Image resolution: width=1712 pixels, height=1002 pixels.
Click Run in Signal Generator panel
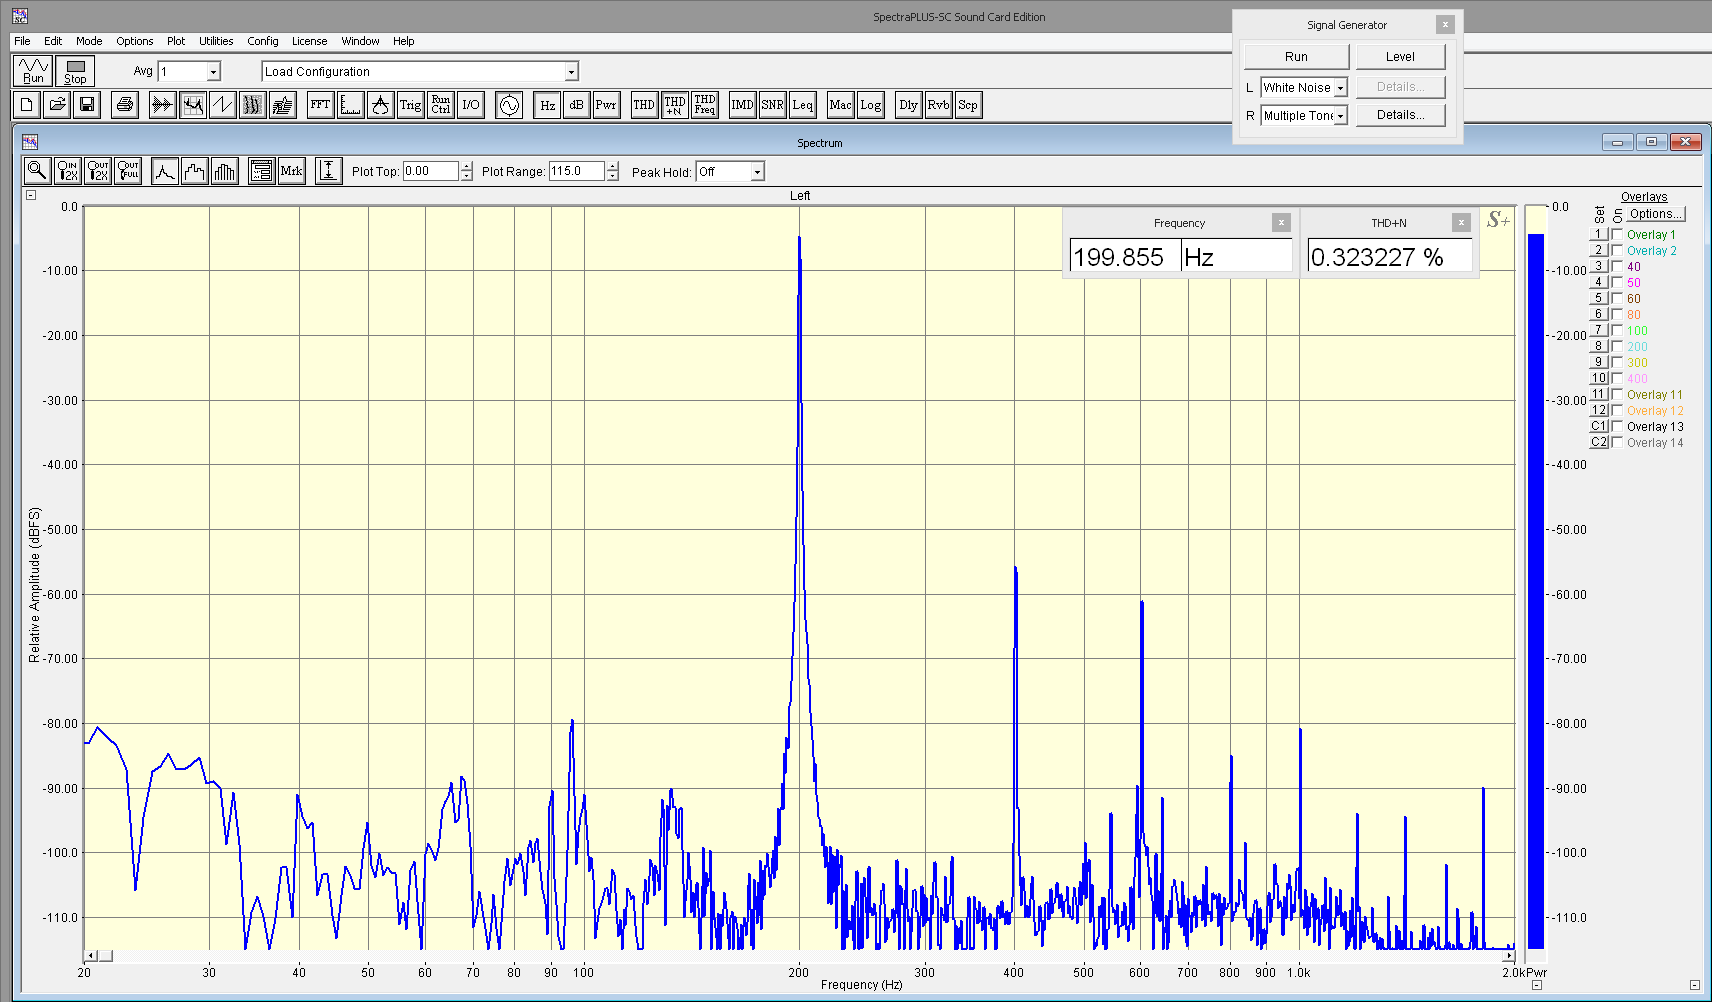pyautogui.click(x=1296, y=57)
